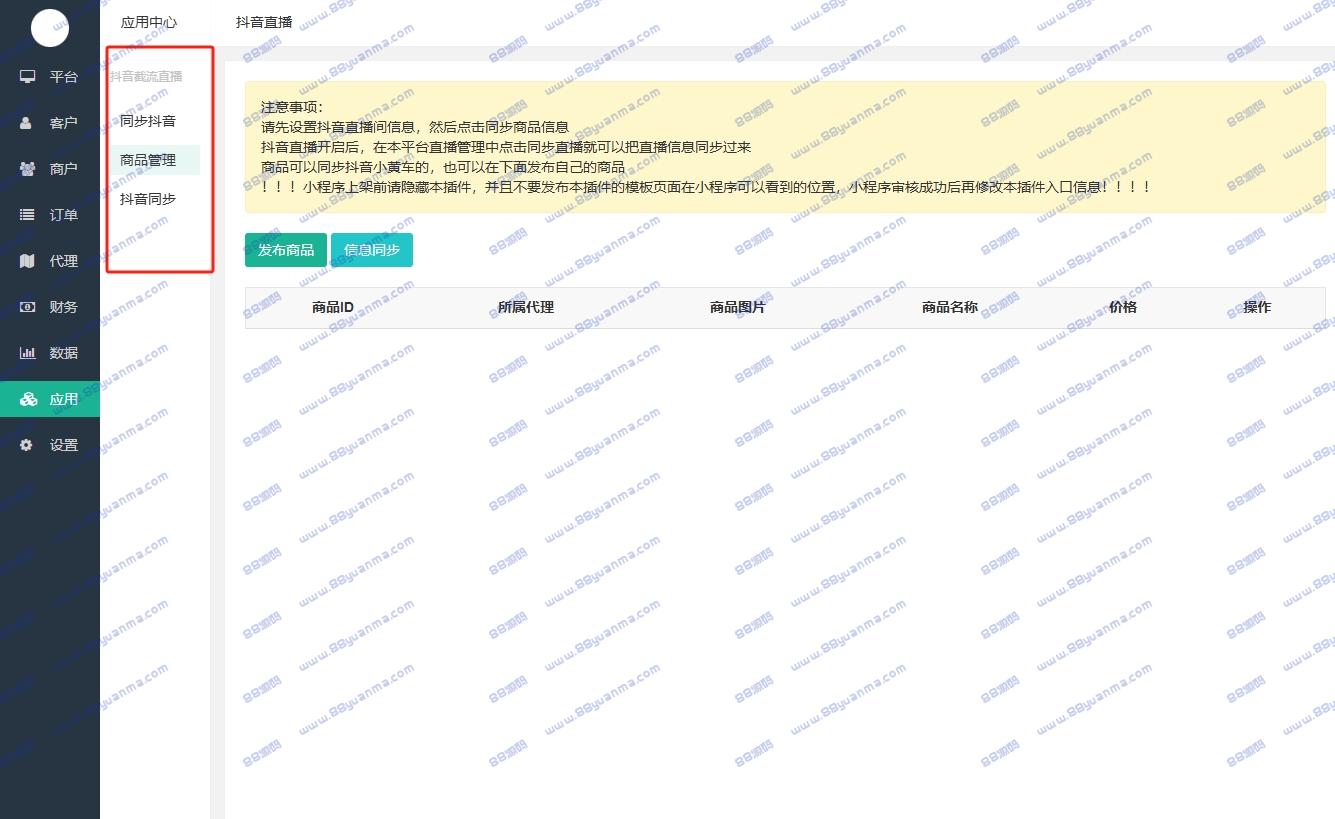Image resolution: width=1335 pixels, height=819 pixels.
Task: Click the 应用 cubes icon
Action: [x=28, y=399]
